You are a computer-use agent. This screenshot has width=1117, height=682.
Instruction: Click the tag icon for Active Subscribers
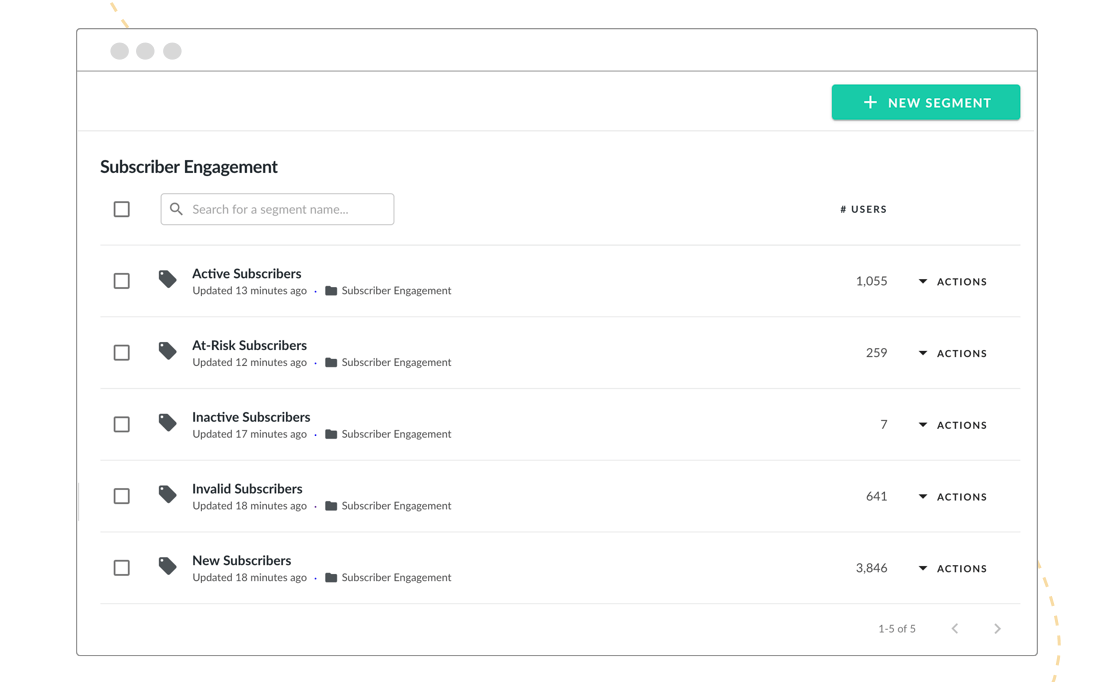pos(167,279)
